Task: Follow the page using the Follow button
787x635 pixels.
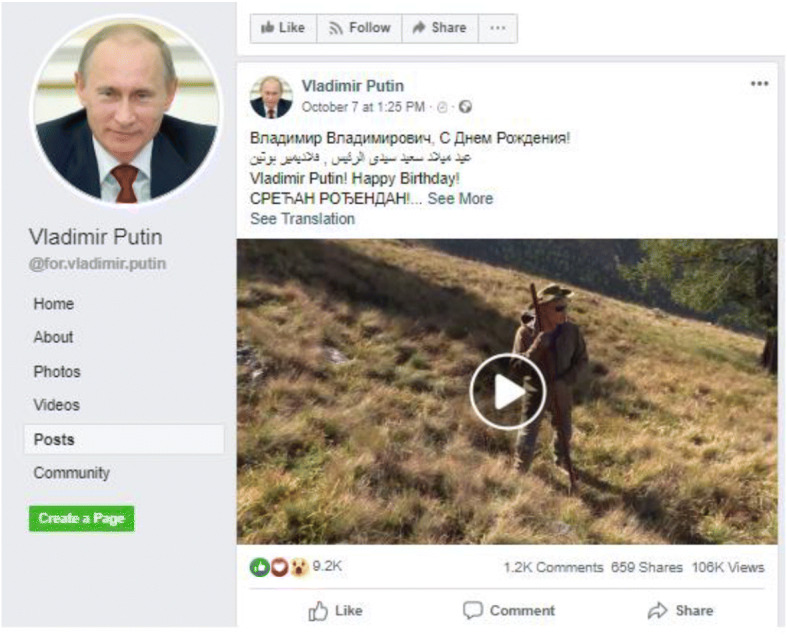Action: (359, 28)
